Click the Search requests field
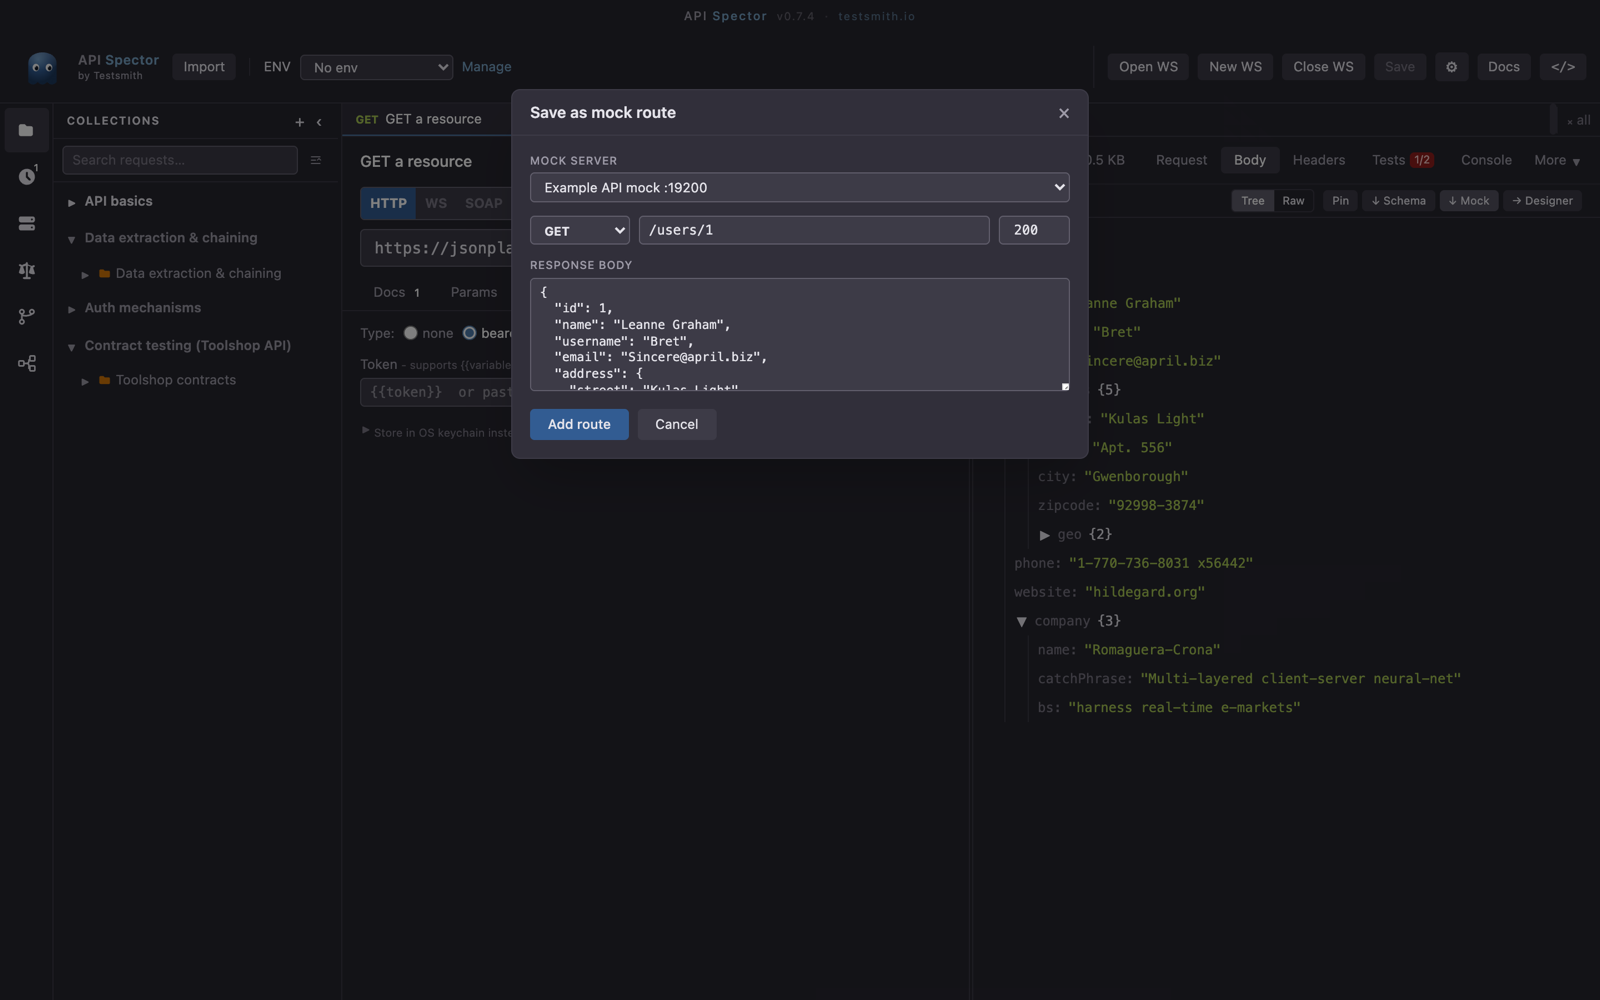 coord(180,160)
